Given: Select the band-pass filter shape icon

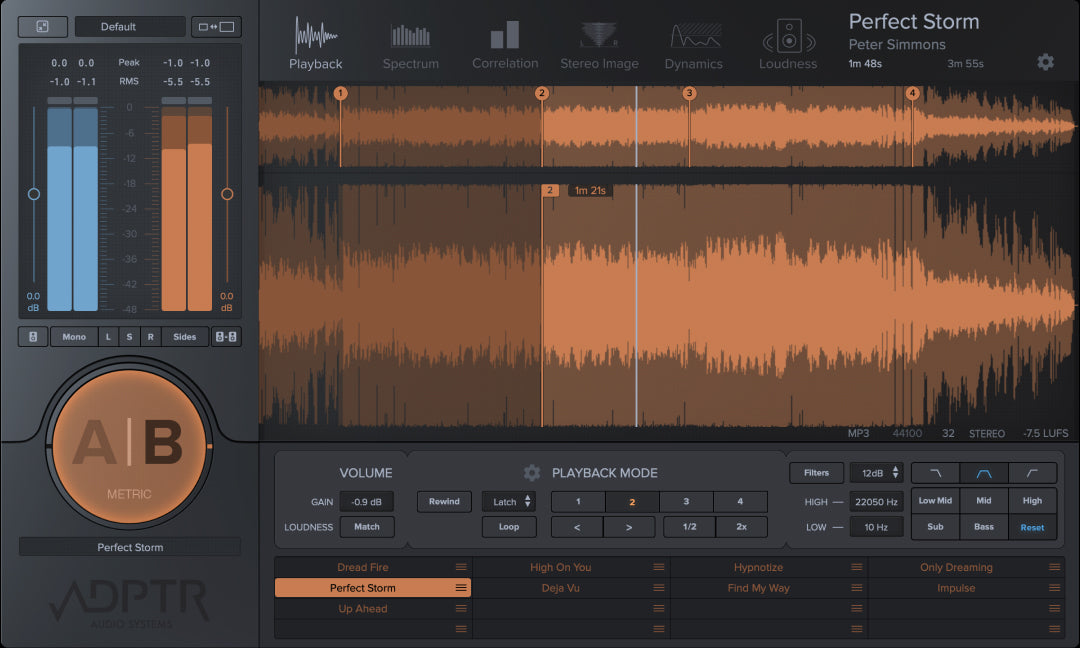Looking at the screenshot, I should tap(984, 473).
